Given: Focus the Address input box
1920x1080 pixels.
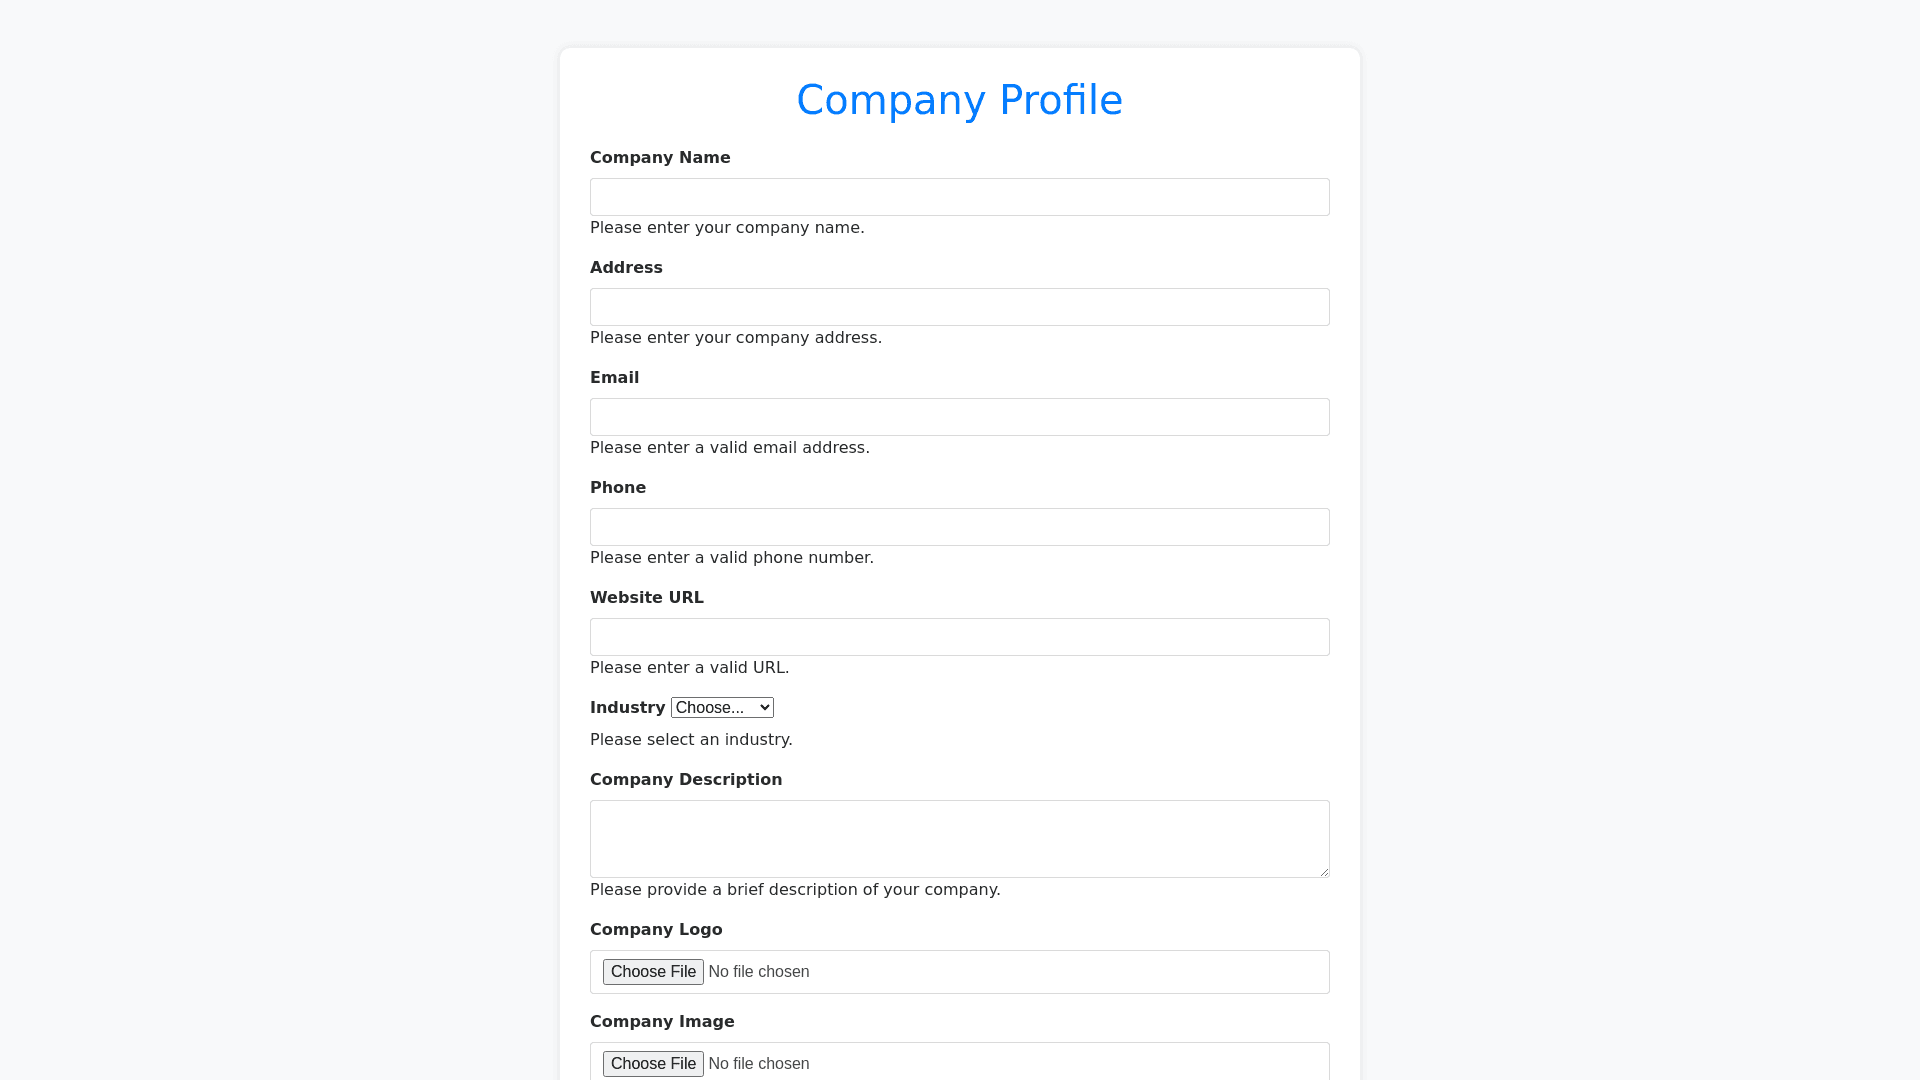Looking at the screenshot, I should (x=960, y=307).
